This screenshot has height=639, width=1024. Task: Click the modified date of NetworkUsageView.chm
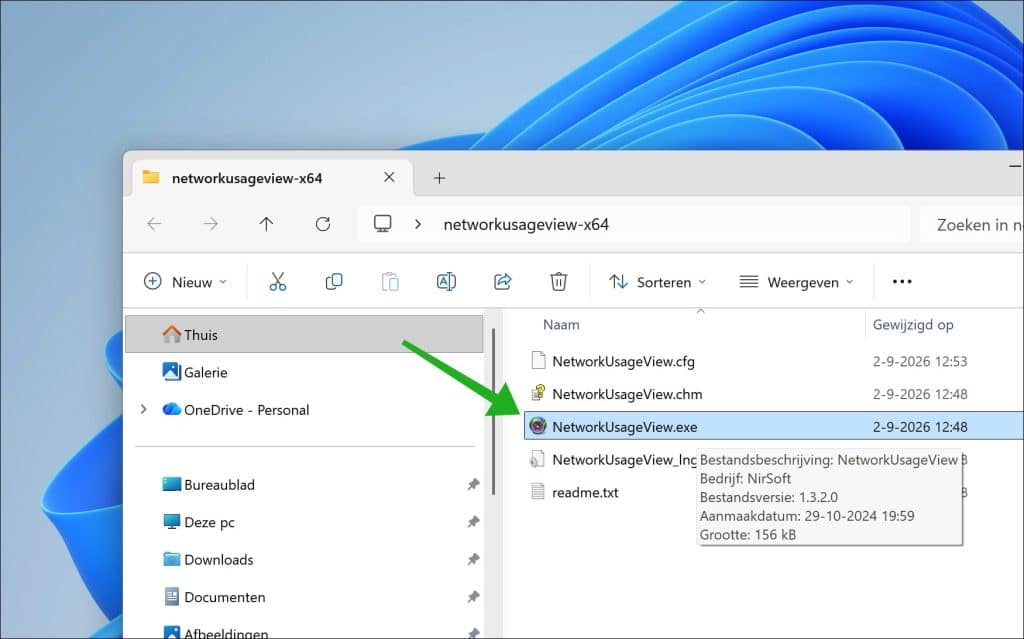(x=920, y=394)
